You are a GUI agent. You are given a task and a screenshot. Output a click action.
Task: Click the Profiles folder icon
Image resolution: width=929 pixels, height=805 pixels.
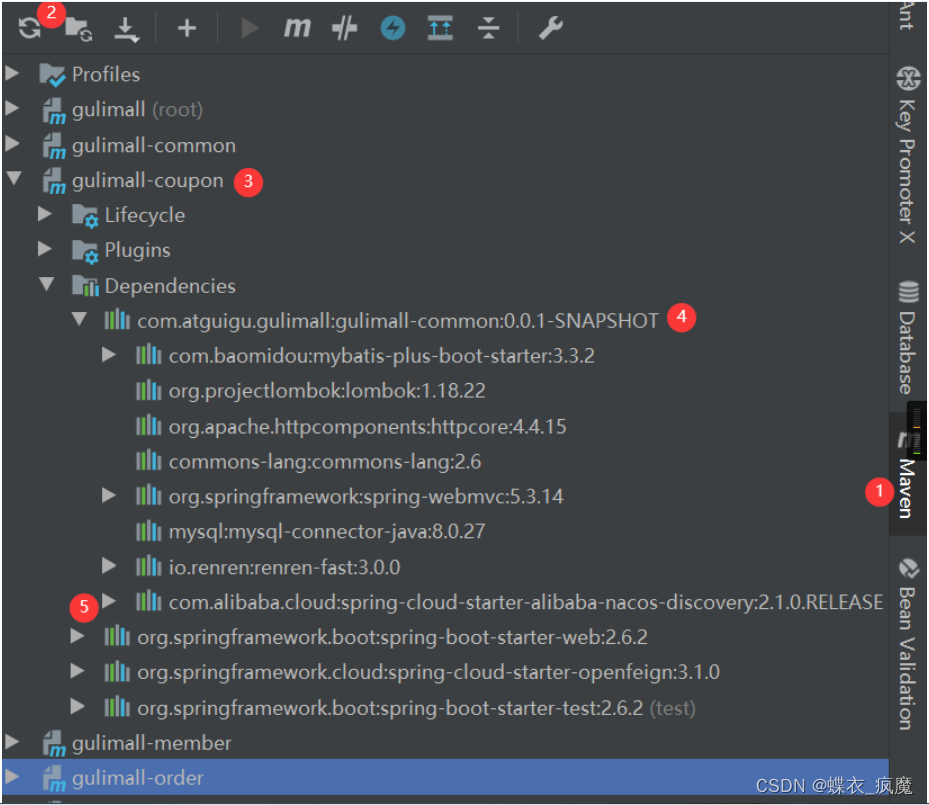pos(52,75)
